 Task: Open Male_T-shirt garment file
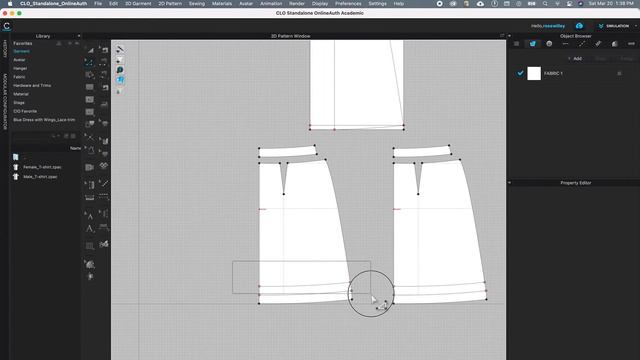click(x=40, y=177)
